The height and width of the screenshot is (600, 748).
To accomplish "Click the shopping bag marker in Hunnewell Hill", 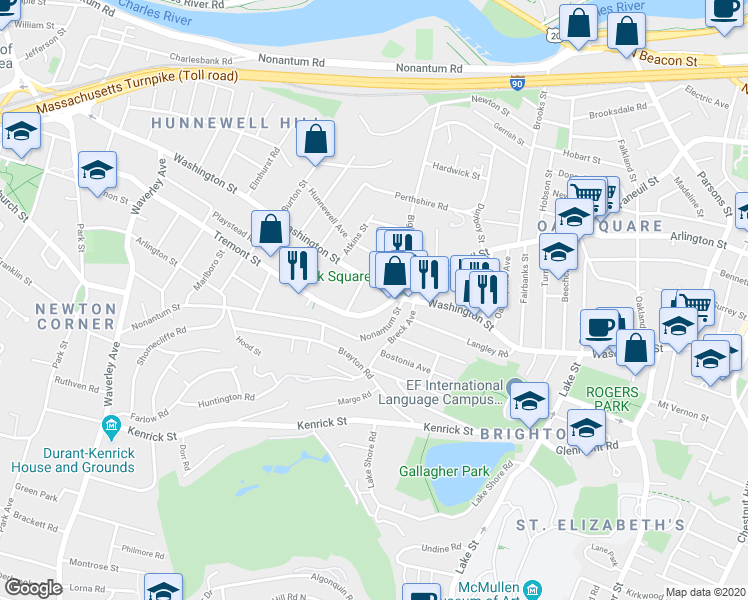I will click(x=315, y=142).
